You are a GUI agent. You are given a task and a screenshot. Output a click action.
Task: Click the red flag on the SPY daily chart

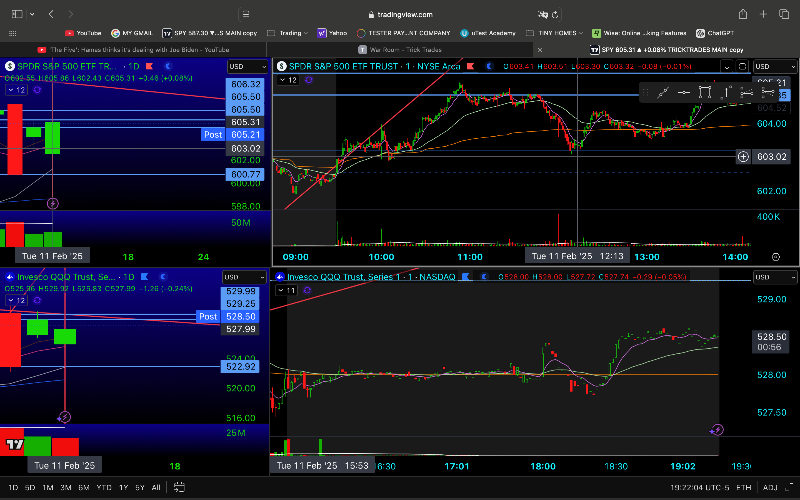coord(149,66)
